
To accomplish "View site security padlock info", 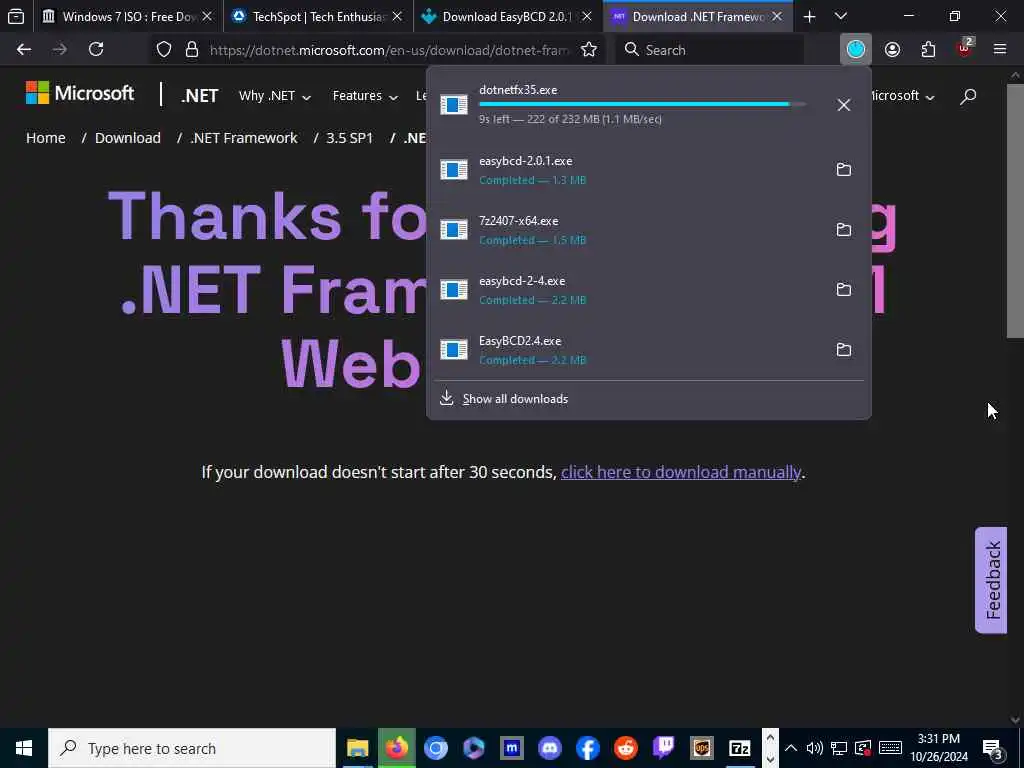I will click(x=191, y=50).
